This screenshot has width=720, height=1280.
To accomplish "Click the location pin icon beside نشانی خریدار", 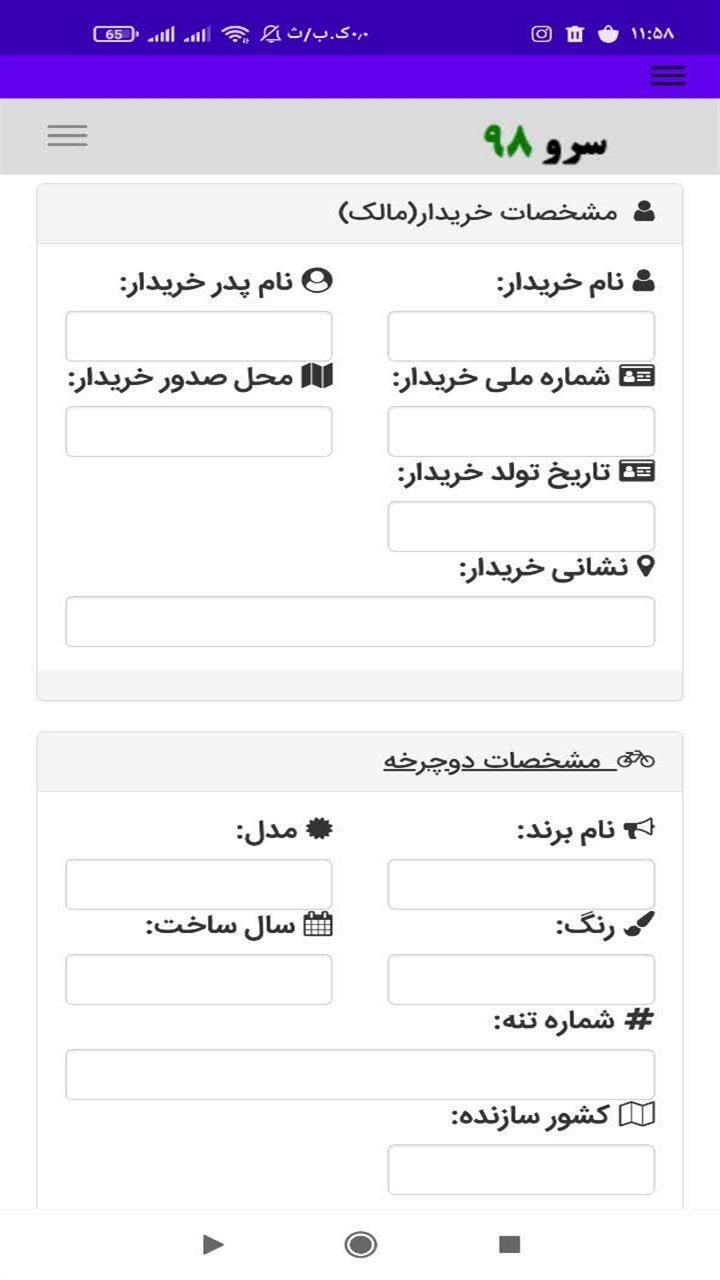I will tap(646, 567).
